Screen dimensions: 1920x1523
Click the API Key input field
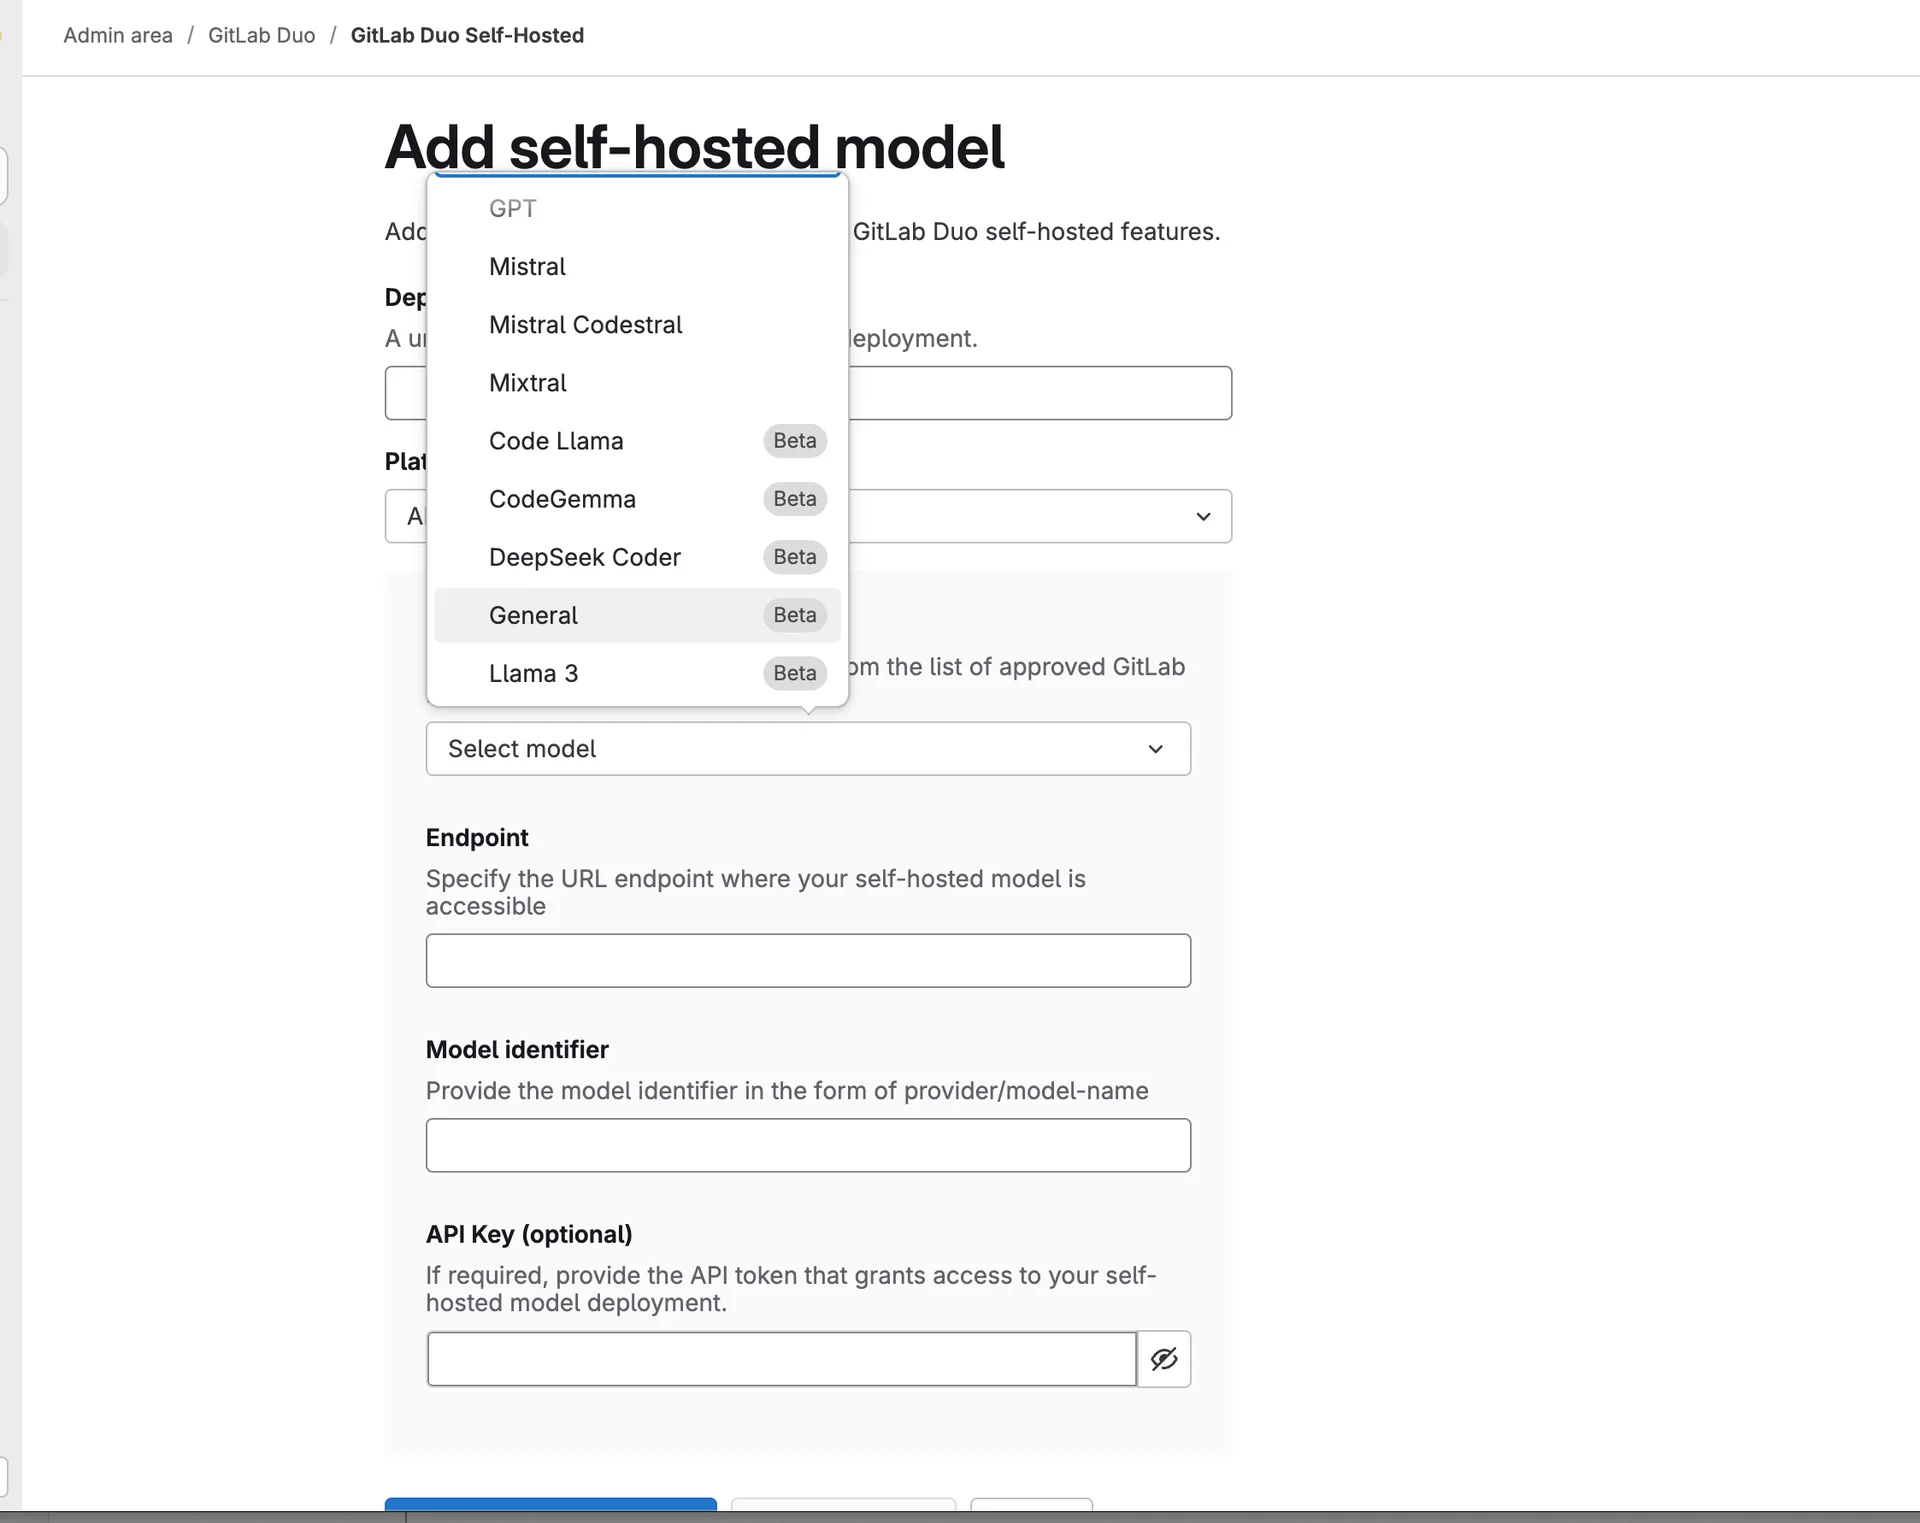pos(782,1359)
